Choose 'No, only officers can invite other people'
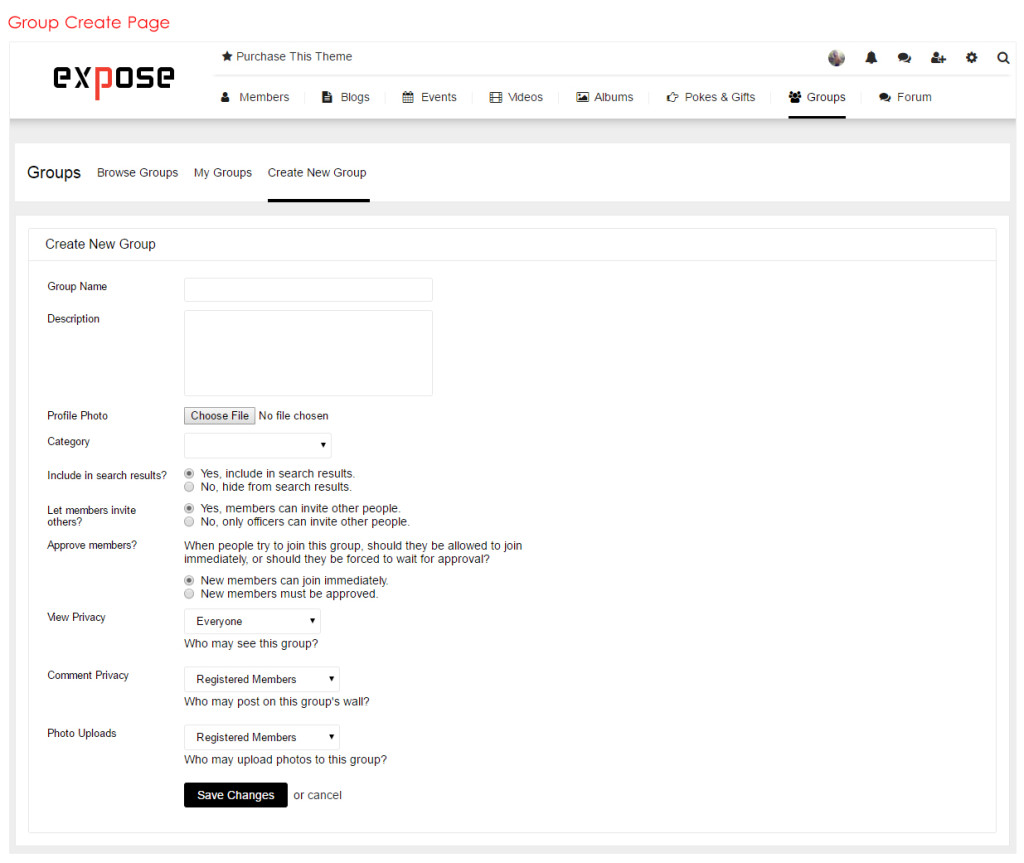Viewport: 1024px width, 863px height. pyautogui.click(x=189, y=521)
